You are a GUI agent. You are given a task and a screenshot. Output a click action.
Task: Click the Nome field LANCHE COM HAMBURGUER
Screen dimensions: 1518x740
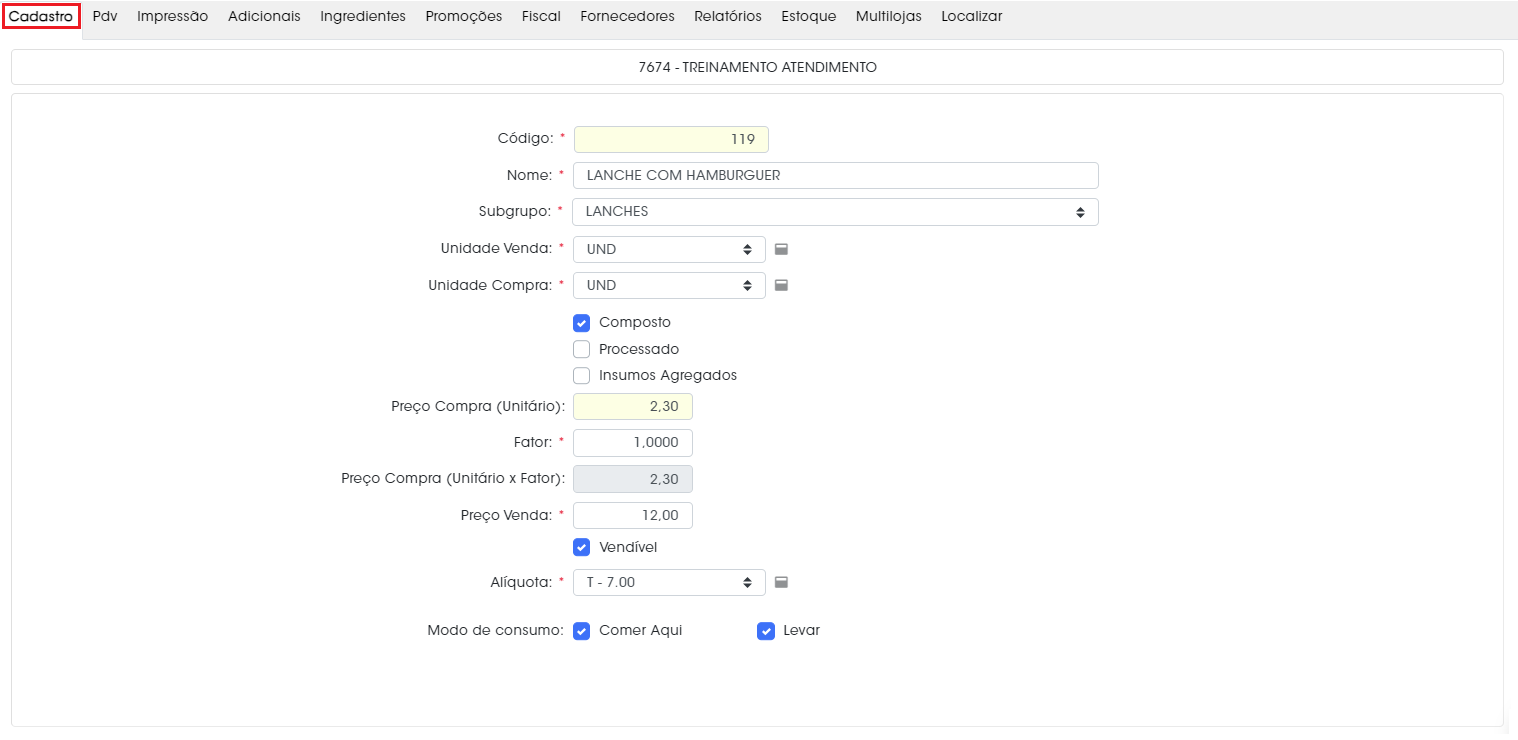click(835, 175)
